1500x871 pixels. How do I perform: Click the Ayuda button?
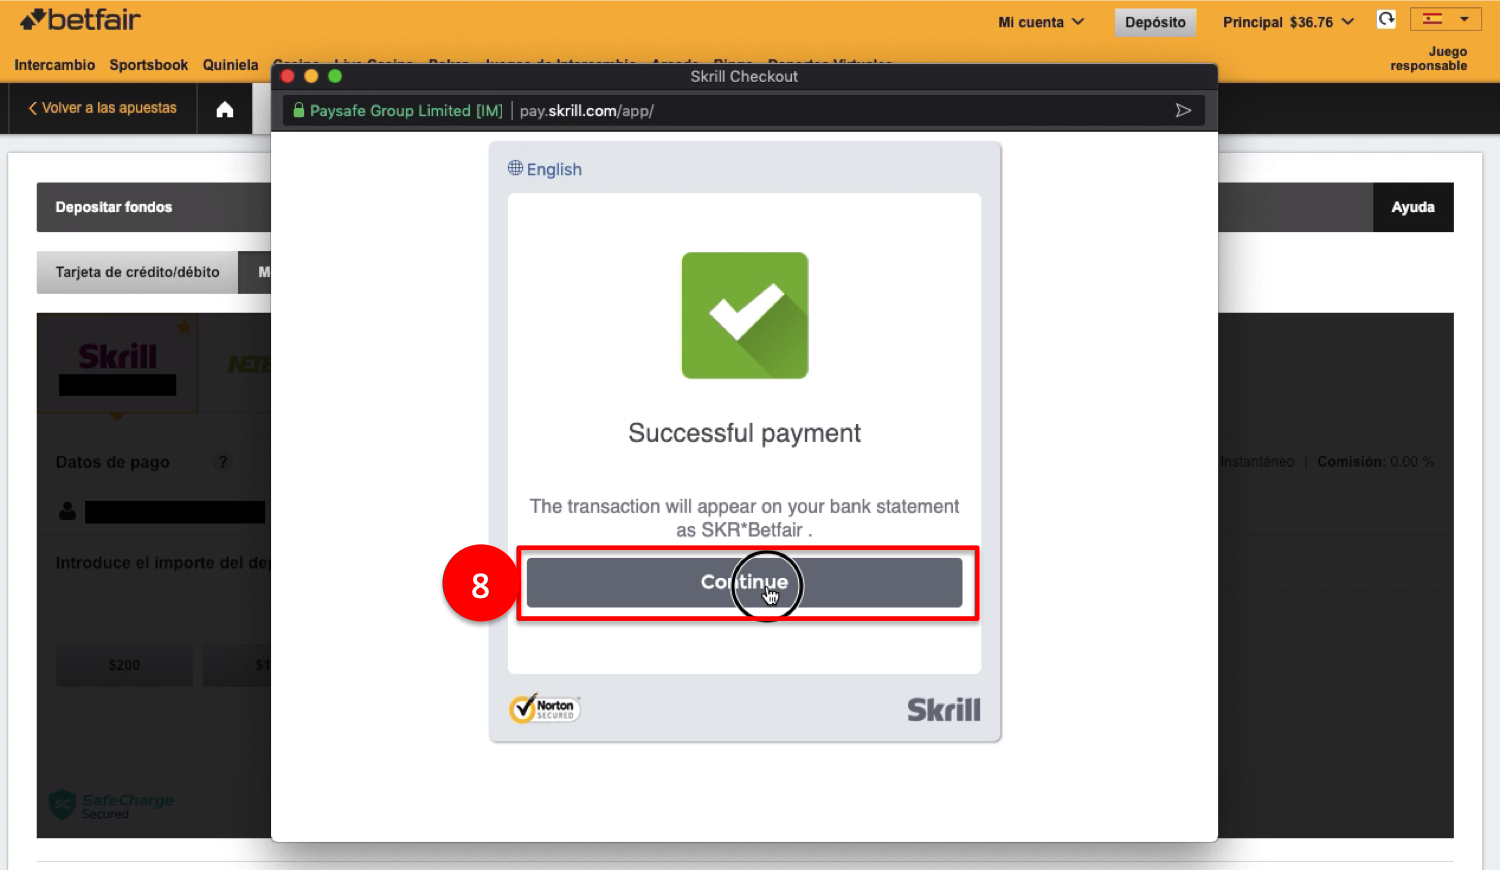tap(1413, 207)
